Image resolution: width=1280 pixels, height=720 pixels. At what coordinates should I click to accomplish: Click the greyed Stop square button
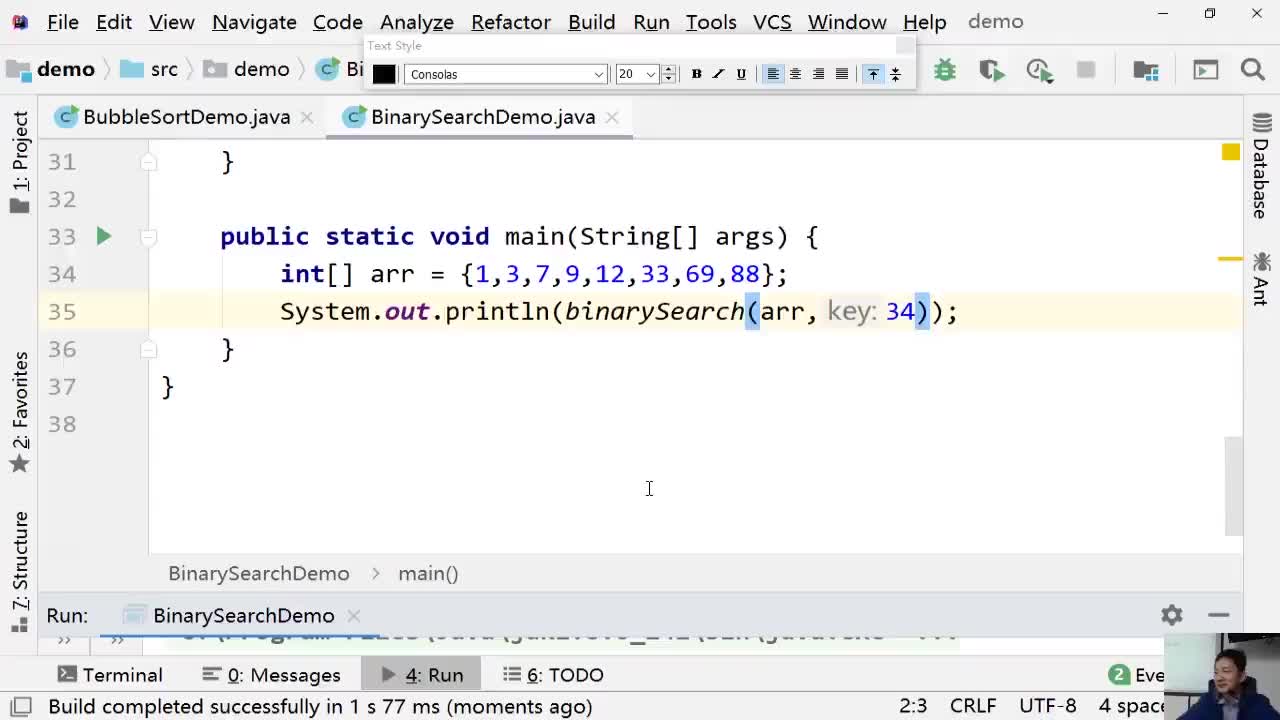[1086, 70]
